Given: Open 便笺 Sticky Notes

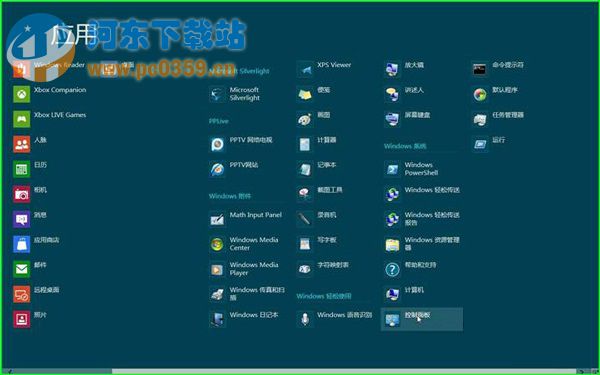Looking at the screenshot, I should pyautogui.click(x=314, y=94).
